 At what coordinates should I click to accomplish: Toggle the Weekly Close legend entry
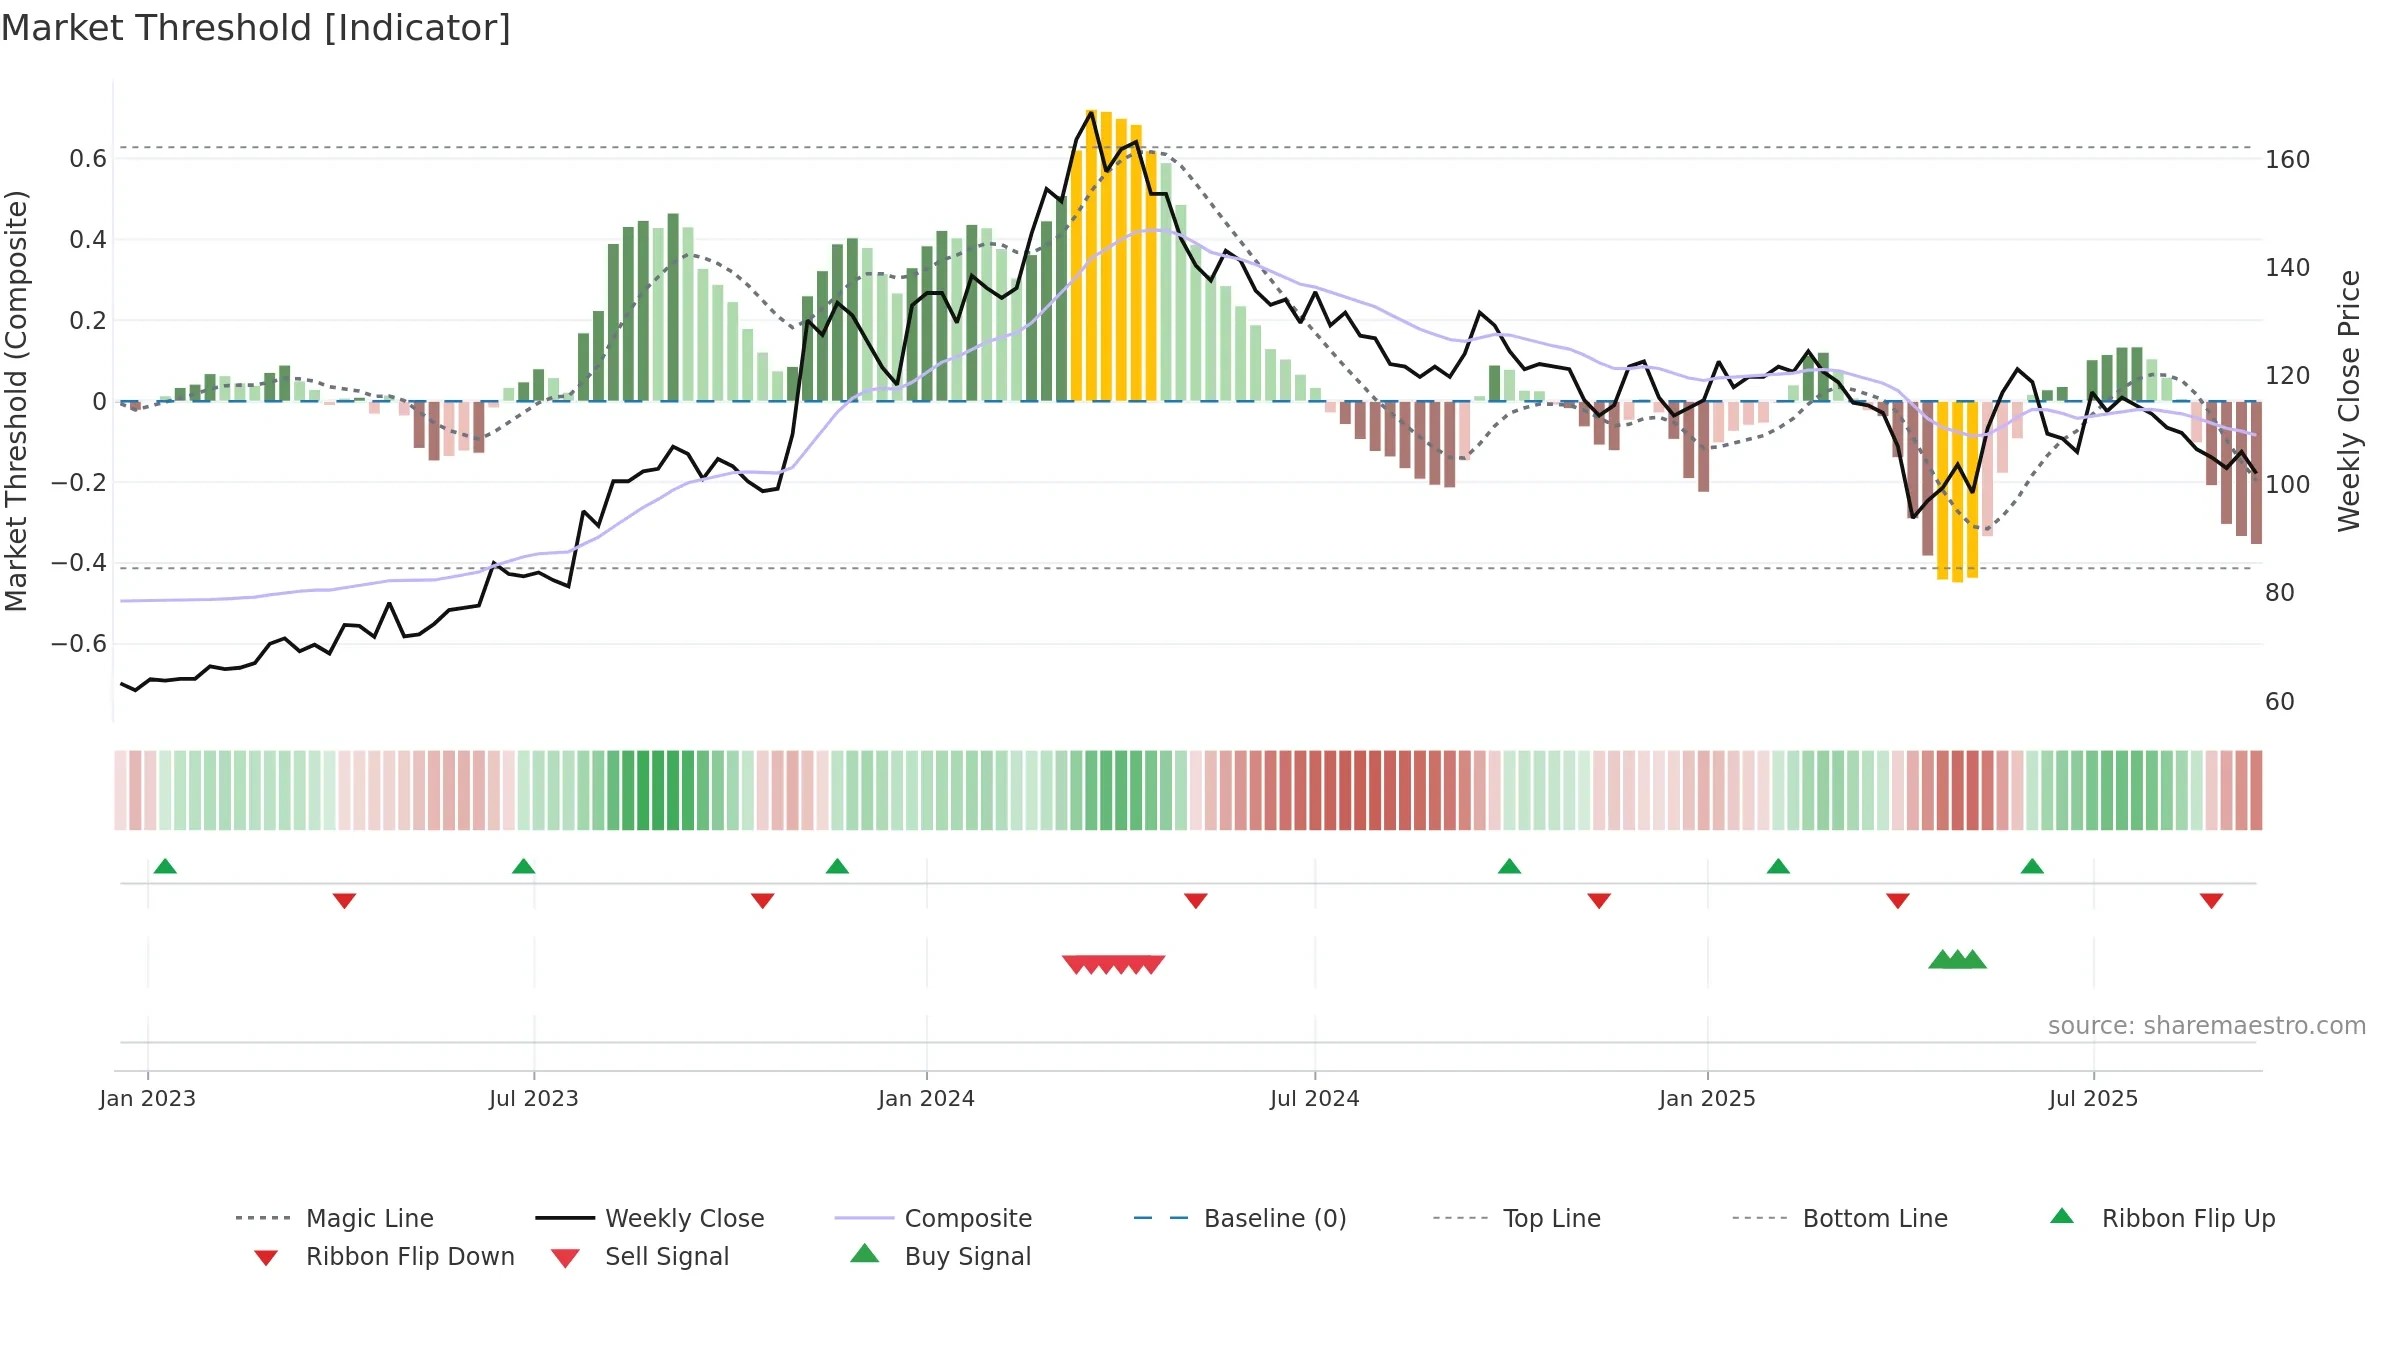(650, 1218)
